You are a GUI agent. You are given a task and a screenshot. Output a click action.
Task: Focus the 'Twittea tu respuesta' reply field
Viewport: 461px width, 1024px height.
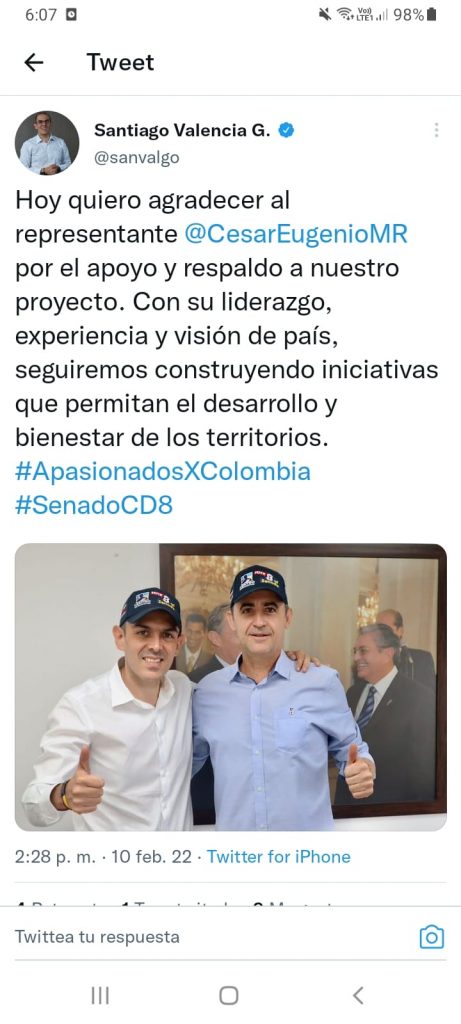(209, 937)
